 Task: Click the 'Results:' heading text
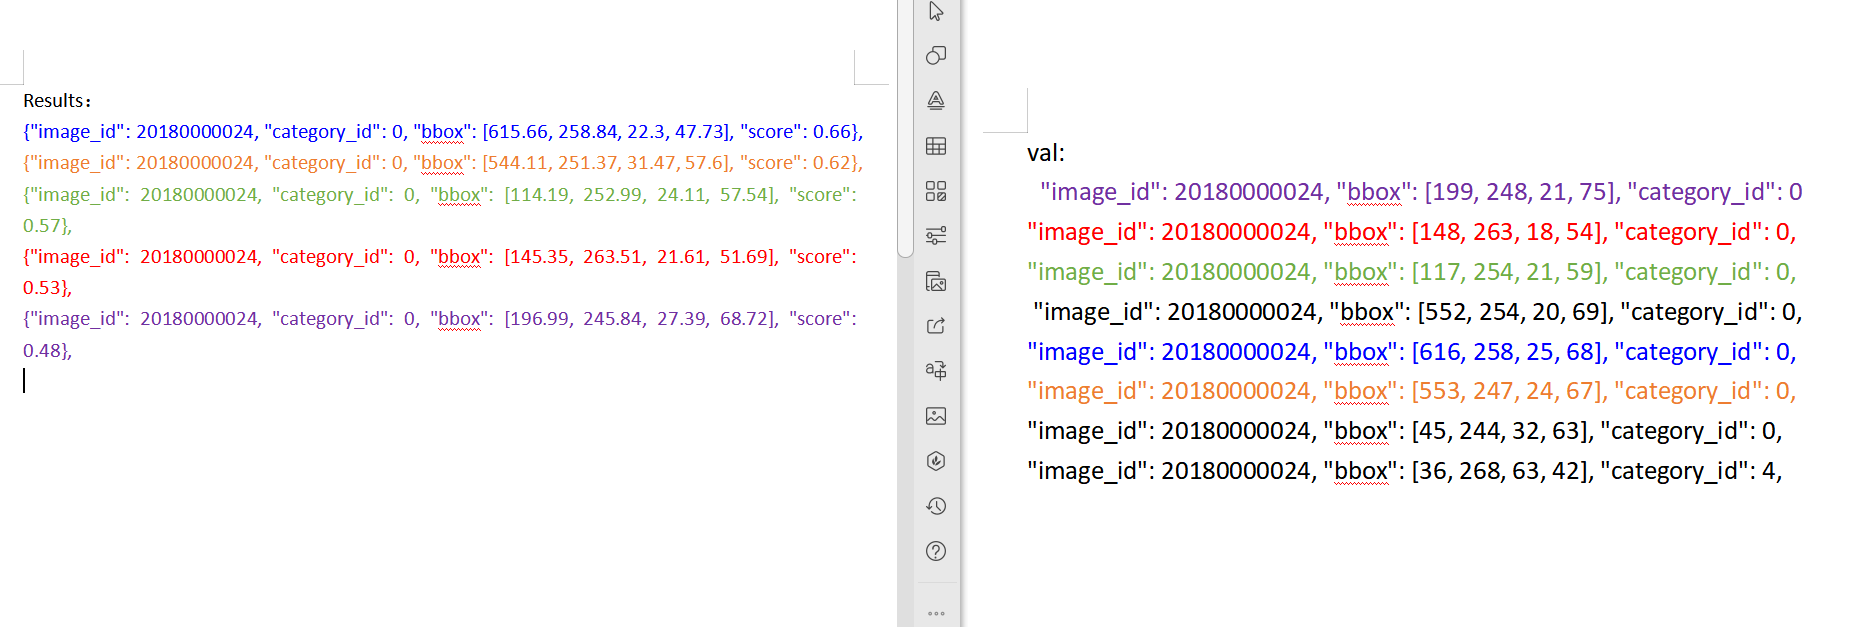coord(57,101)
